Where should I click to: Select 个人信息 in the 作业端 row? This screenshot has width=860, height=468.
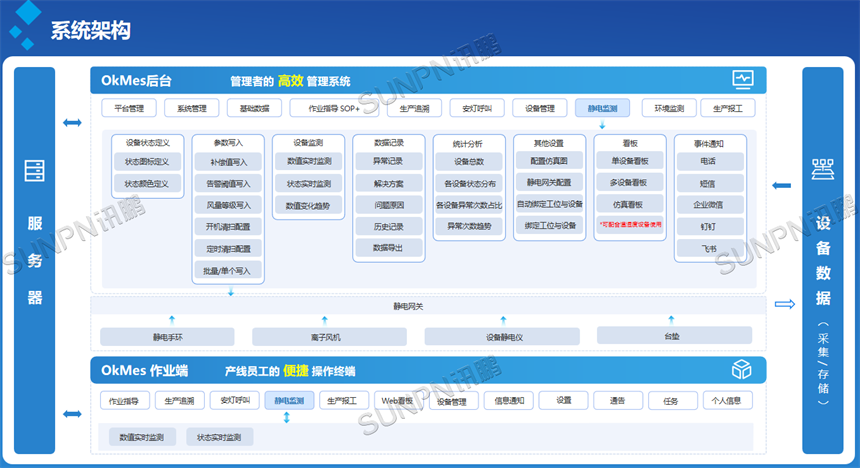tap(727, 401)
